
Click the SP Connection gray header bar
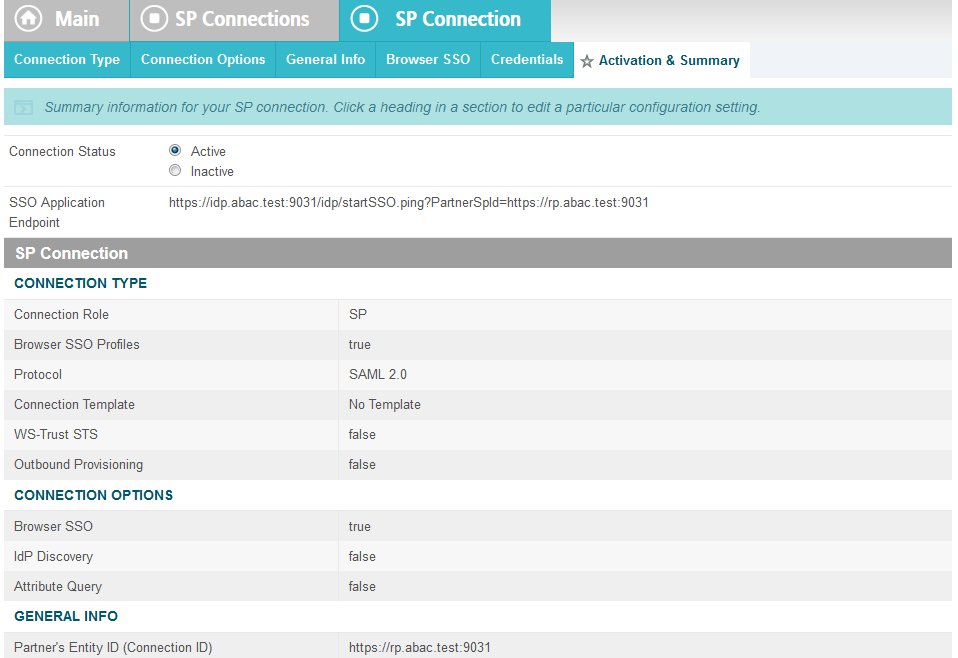point(478,253)
